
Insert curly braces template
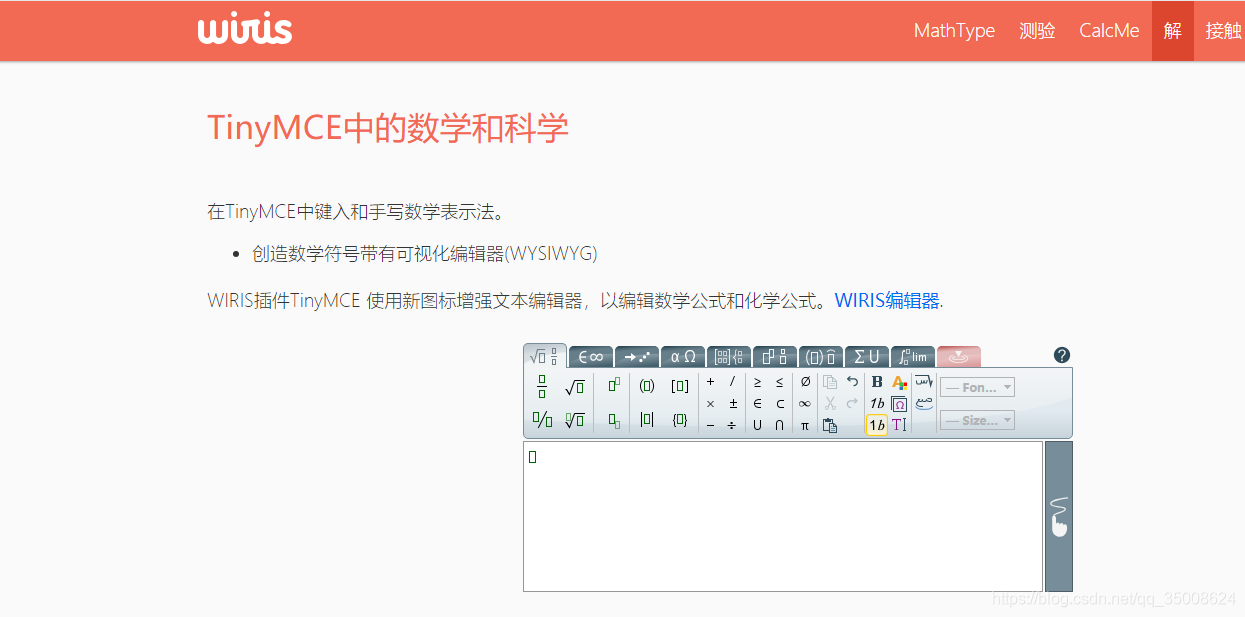[680, 420]
